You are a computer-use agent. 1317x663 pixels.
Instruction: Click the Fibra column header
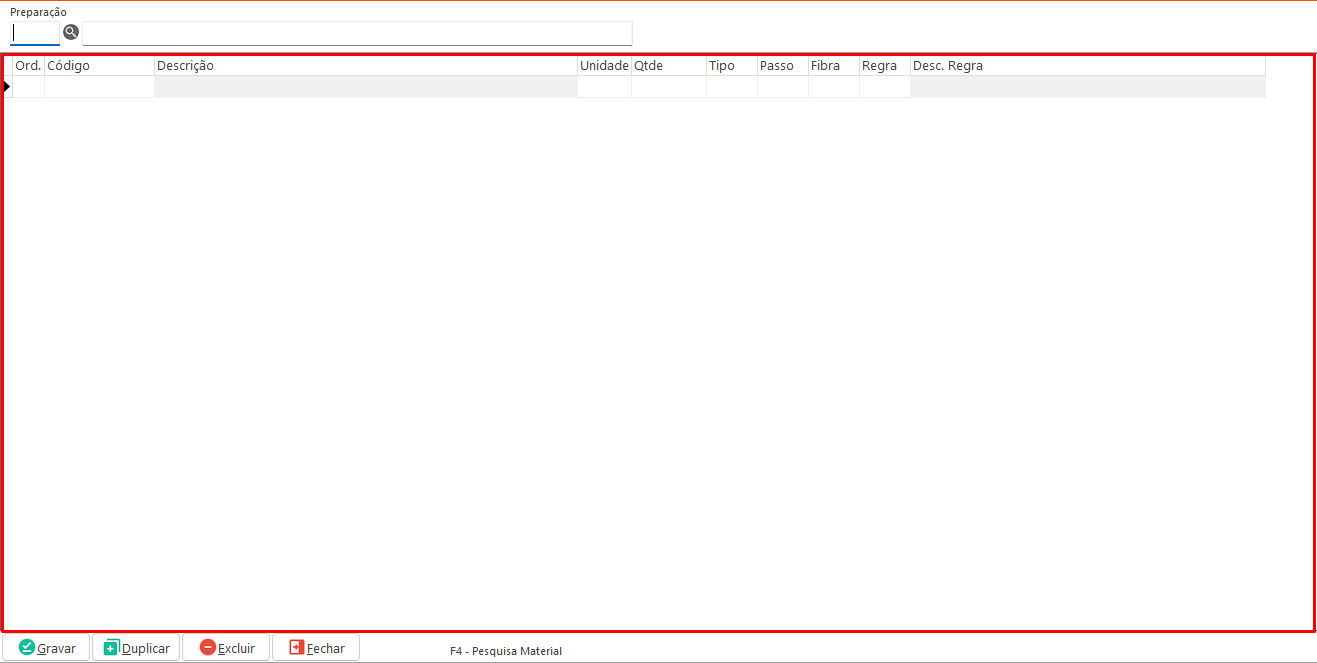coord(833,66)
